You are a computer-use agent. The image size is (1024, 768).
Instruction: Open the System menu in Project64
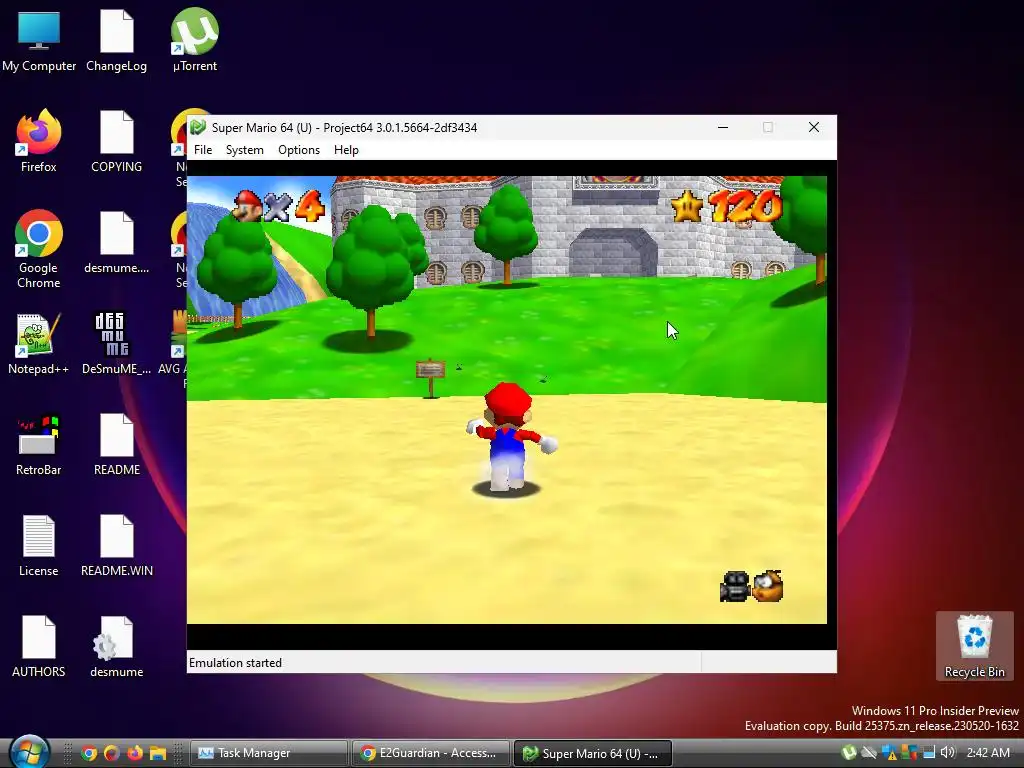click(244, 150)
